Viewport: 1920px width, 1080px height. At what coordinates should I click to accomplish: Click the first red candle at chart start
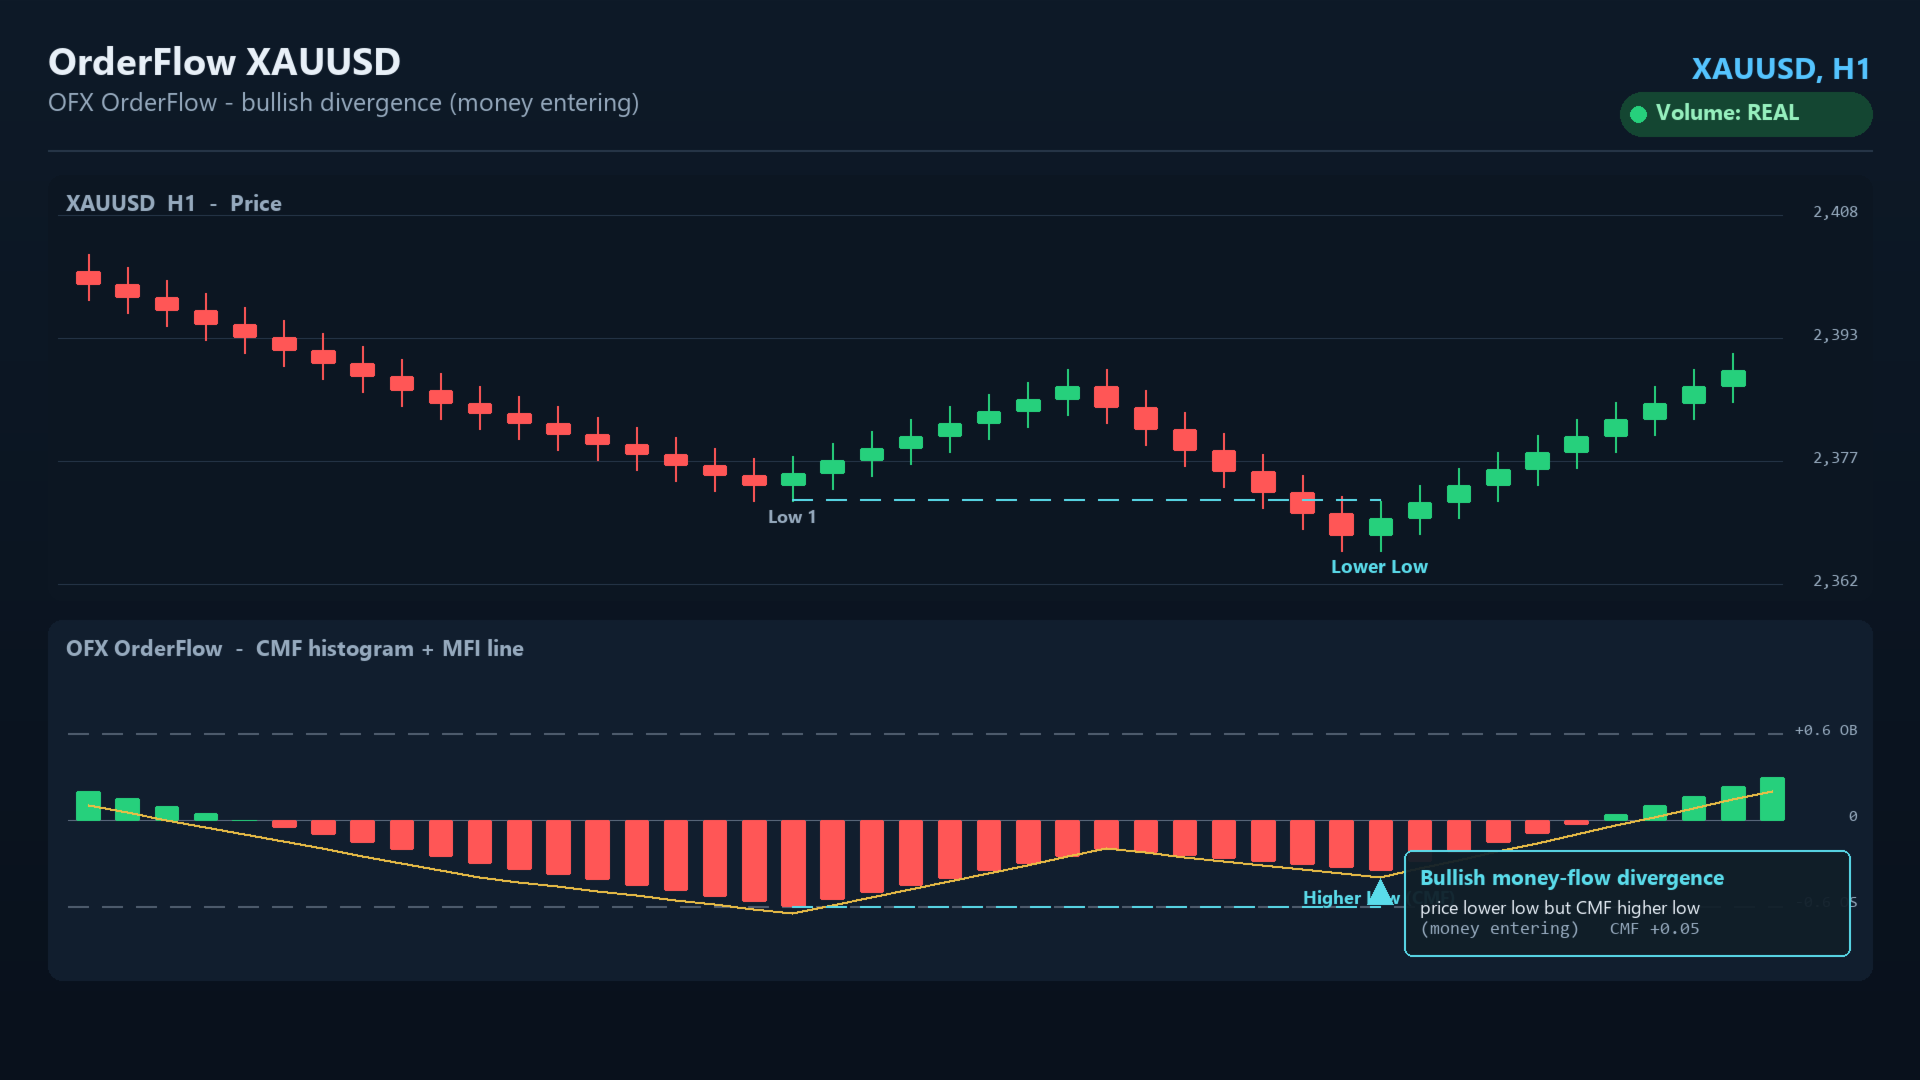[x=89, y=278]
